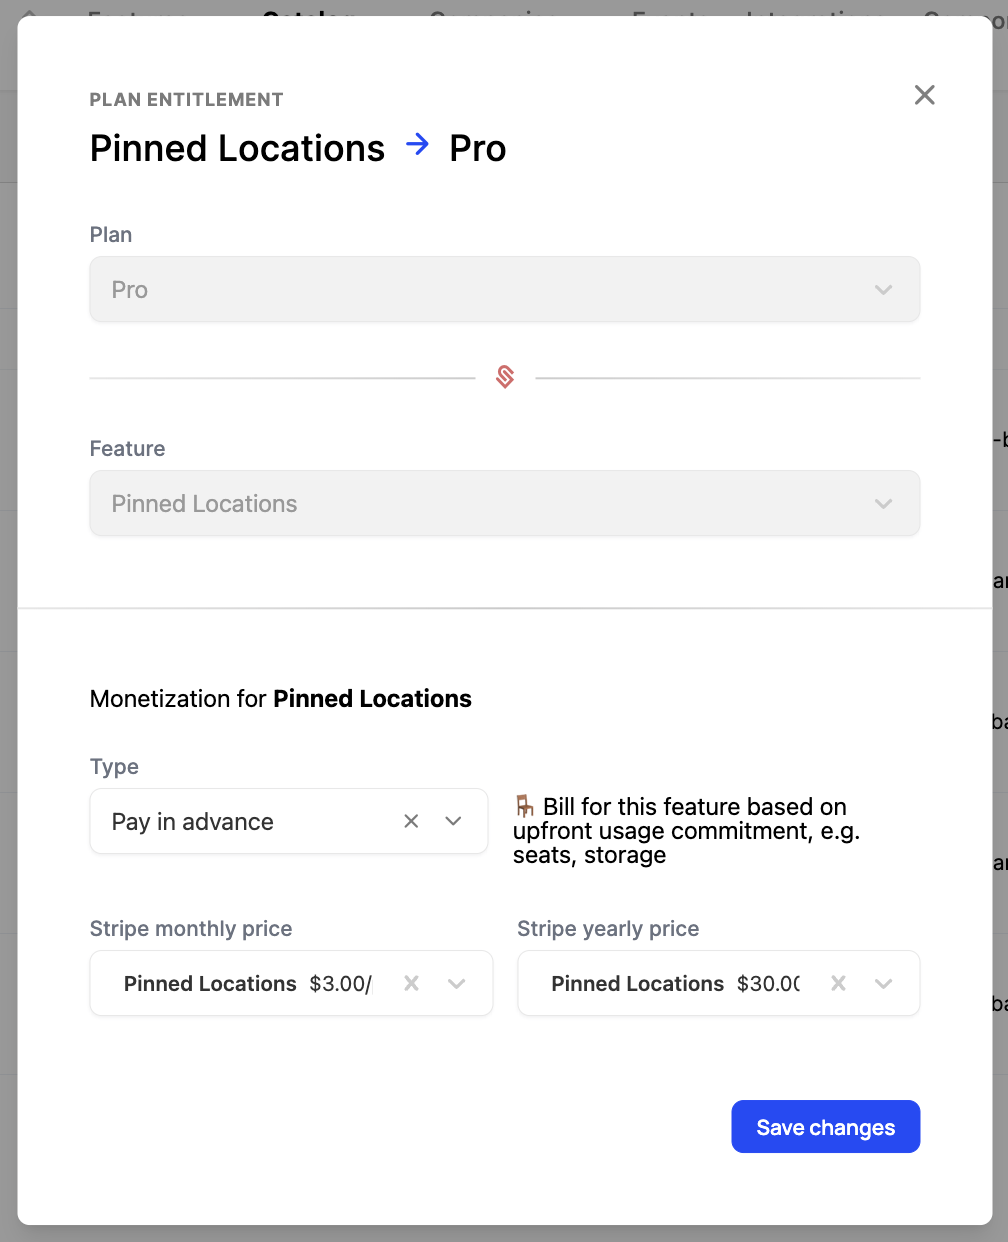1008x1242 pixels.
Task: Click the Stripe logo icon on the divider
Action: [504, 377]
